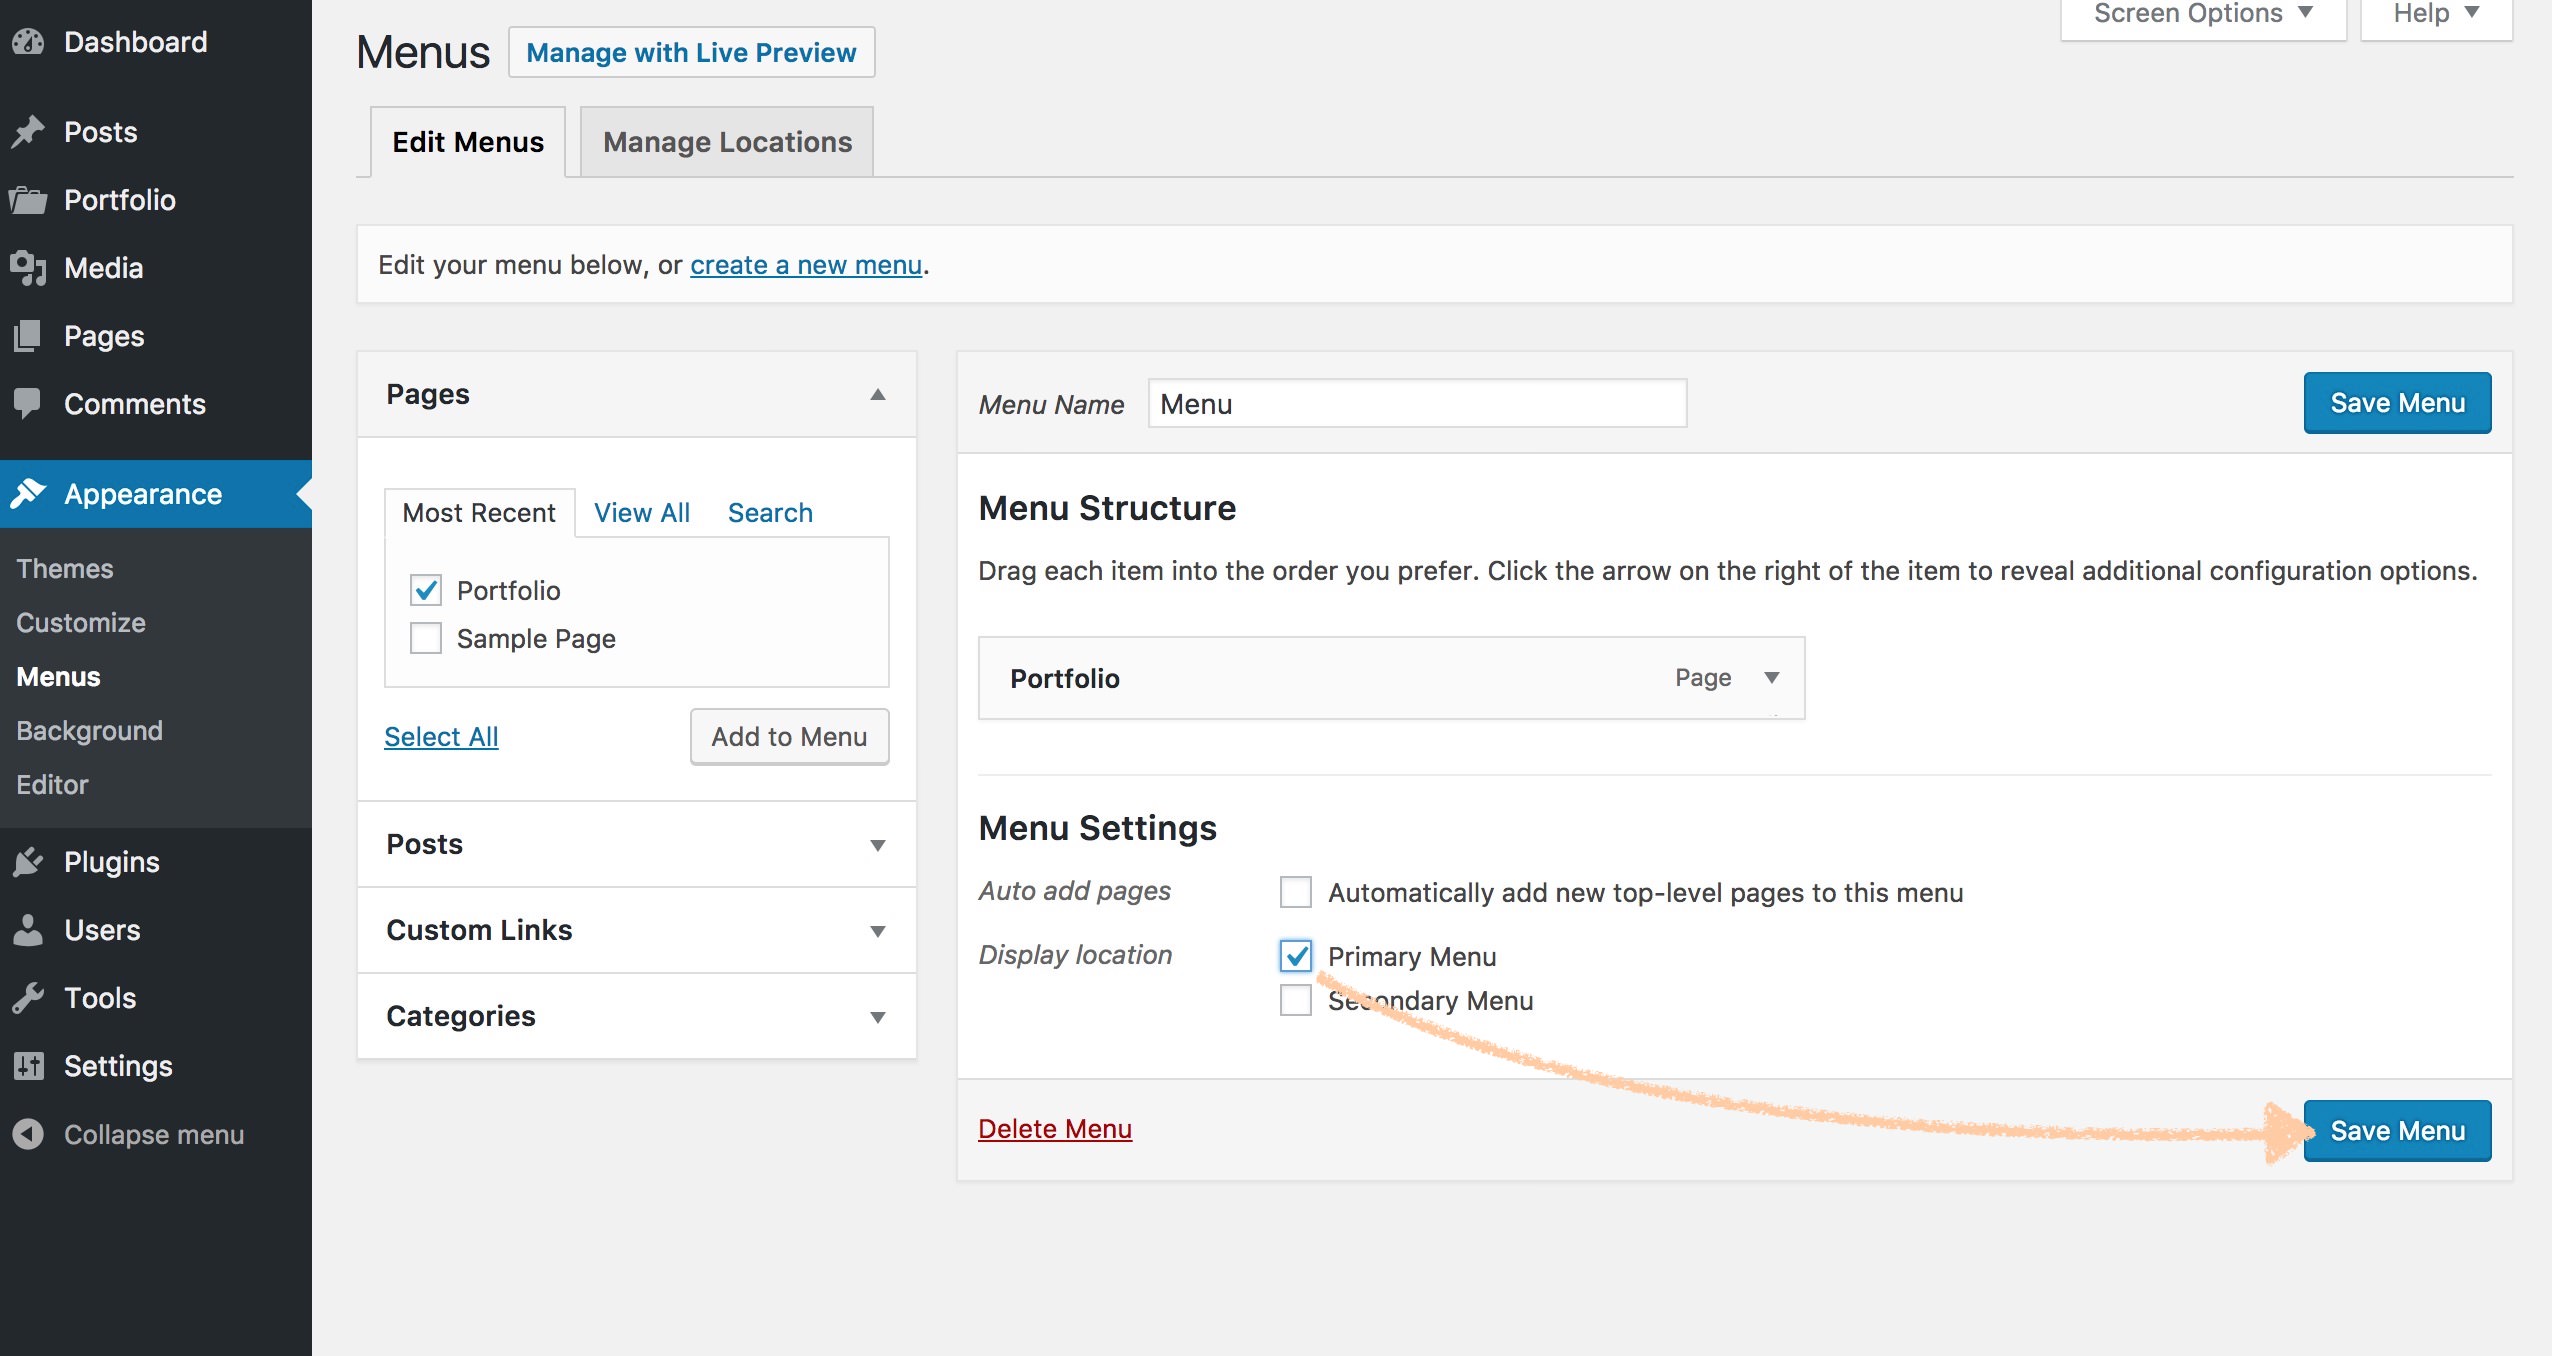Click the Collapse menu arrow icon

click(x=28, y=1134)
